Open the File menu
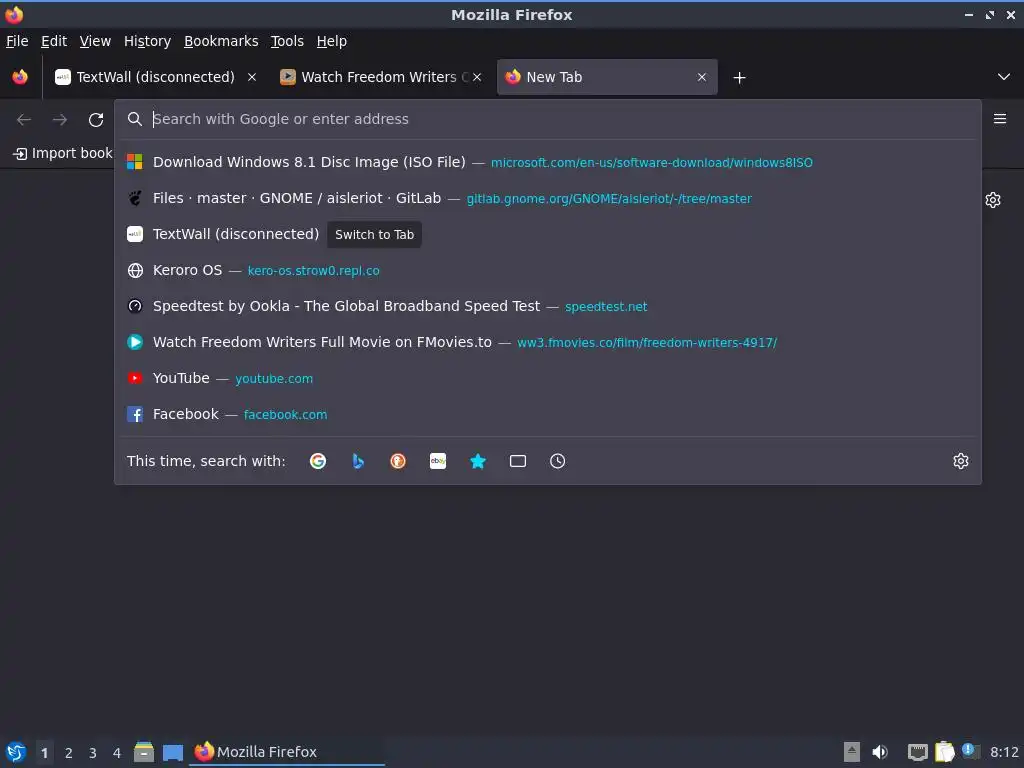 click(x=17, y=41)
